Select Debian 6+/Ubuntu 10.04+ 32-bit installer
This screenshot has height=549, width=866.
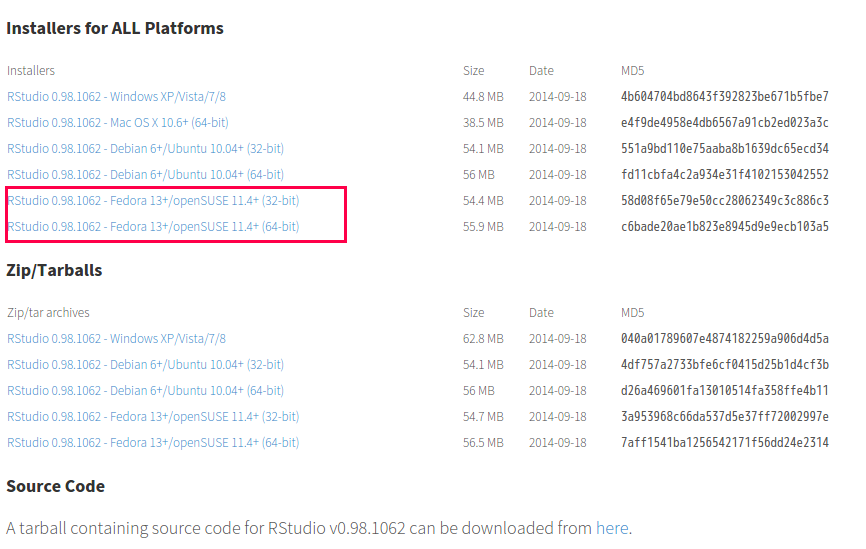pos(145,149)
